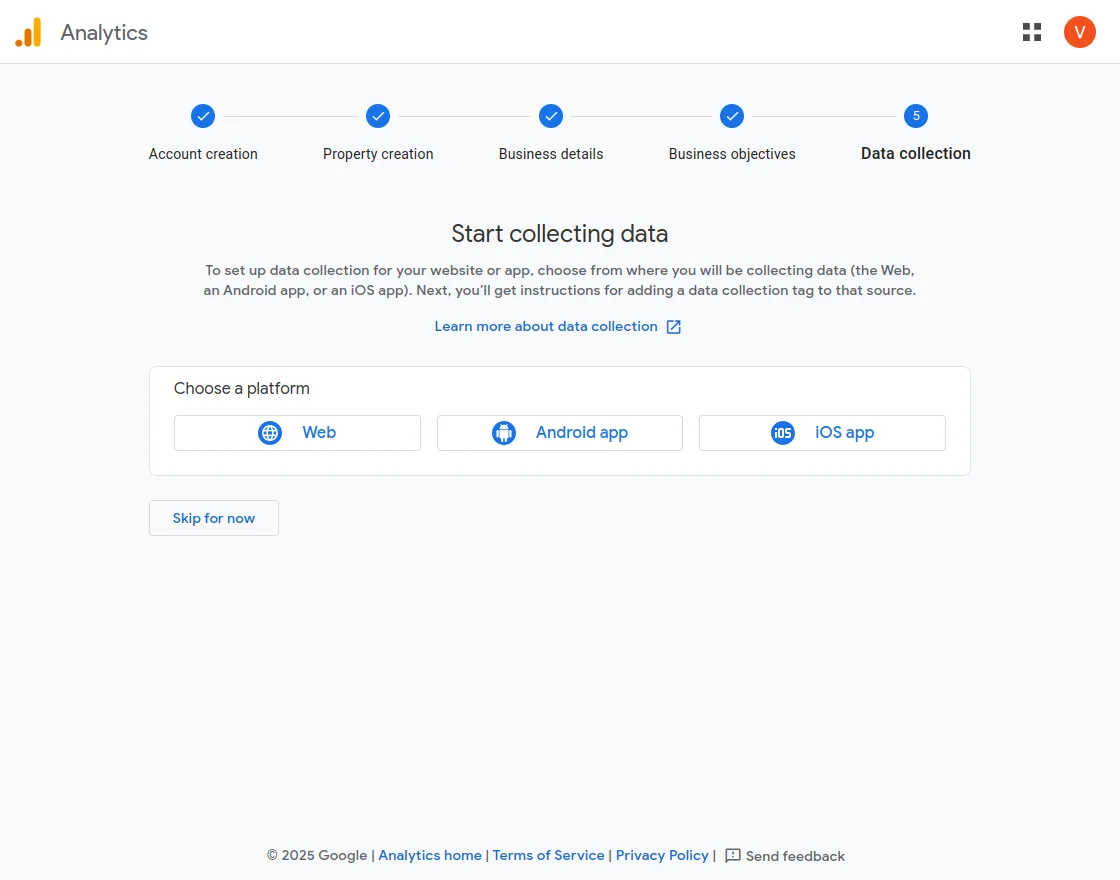Choose the Android app platform option

pyautogui.click(x=559, y=432)
